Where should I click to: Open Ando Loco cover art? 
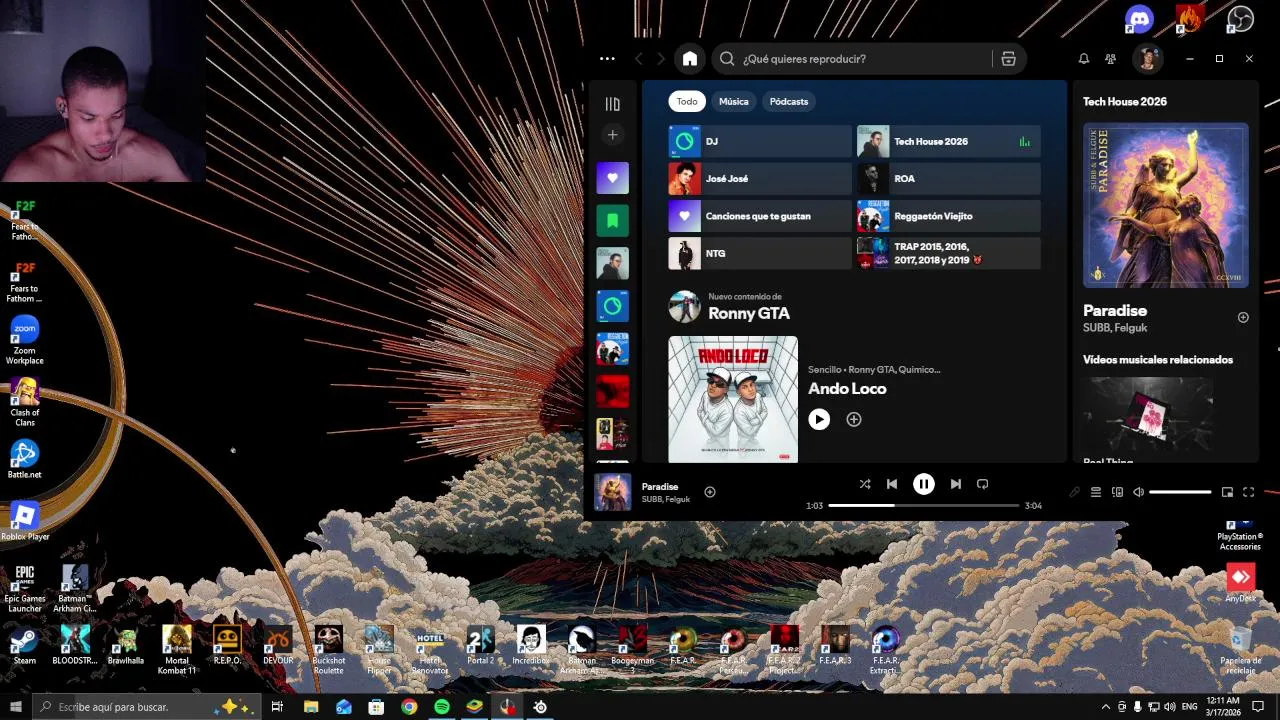(733, 399)
